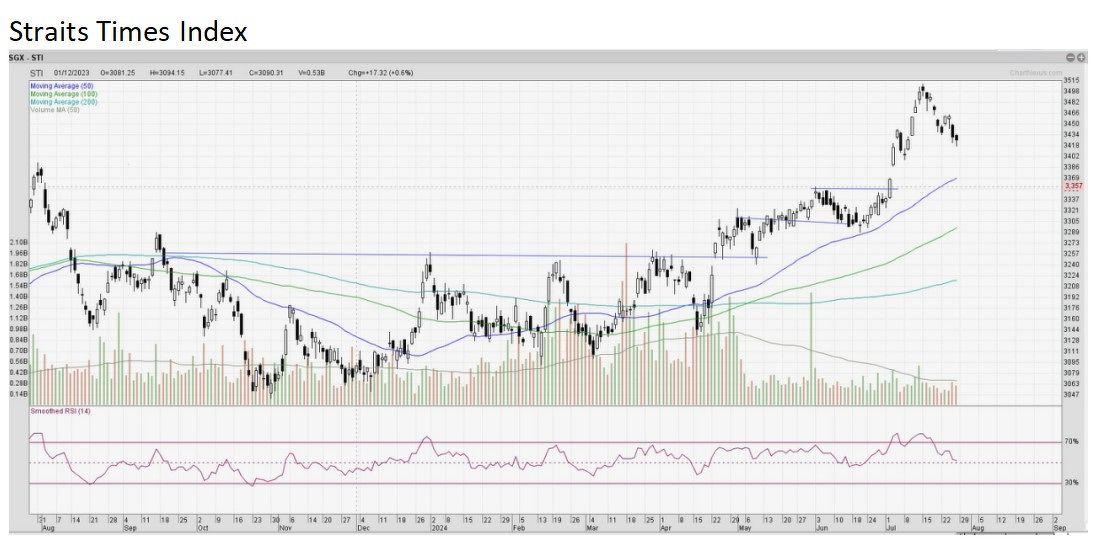Click the 70% RSI overbought level label
This screenshot has height=550, width=1117.
[x=1070, y=441]
